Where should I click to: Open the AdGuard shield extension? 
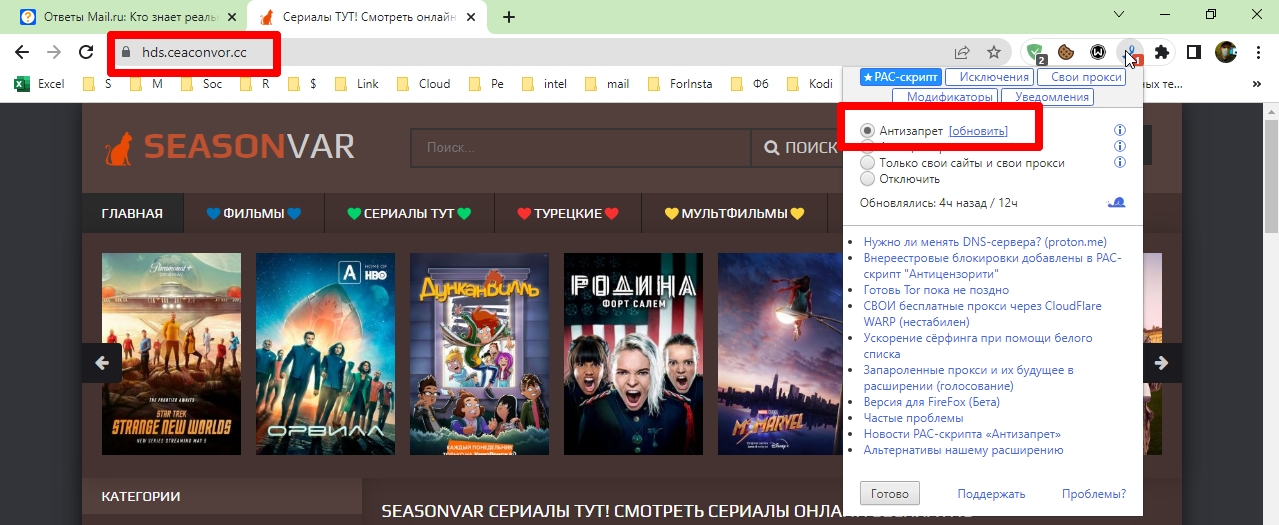(1036, 52)
